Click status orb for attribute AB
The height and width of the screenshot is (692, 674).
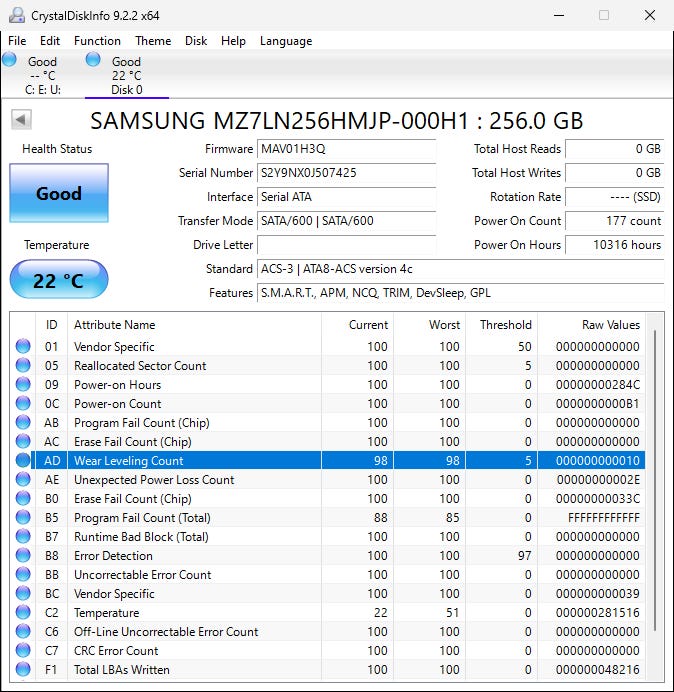click(23, 422)
